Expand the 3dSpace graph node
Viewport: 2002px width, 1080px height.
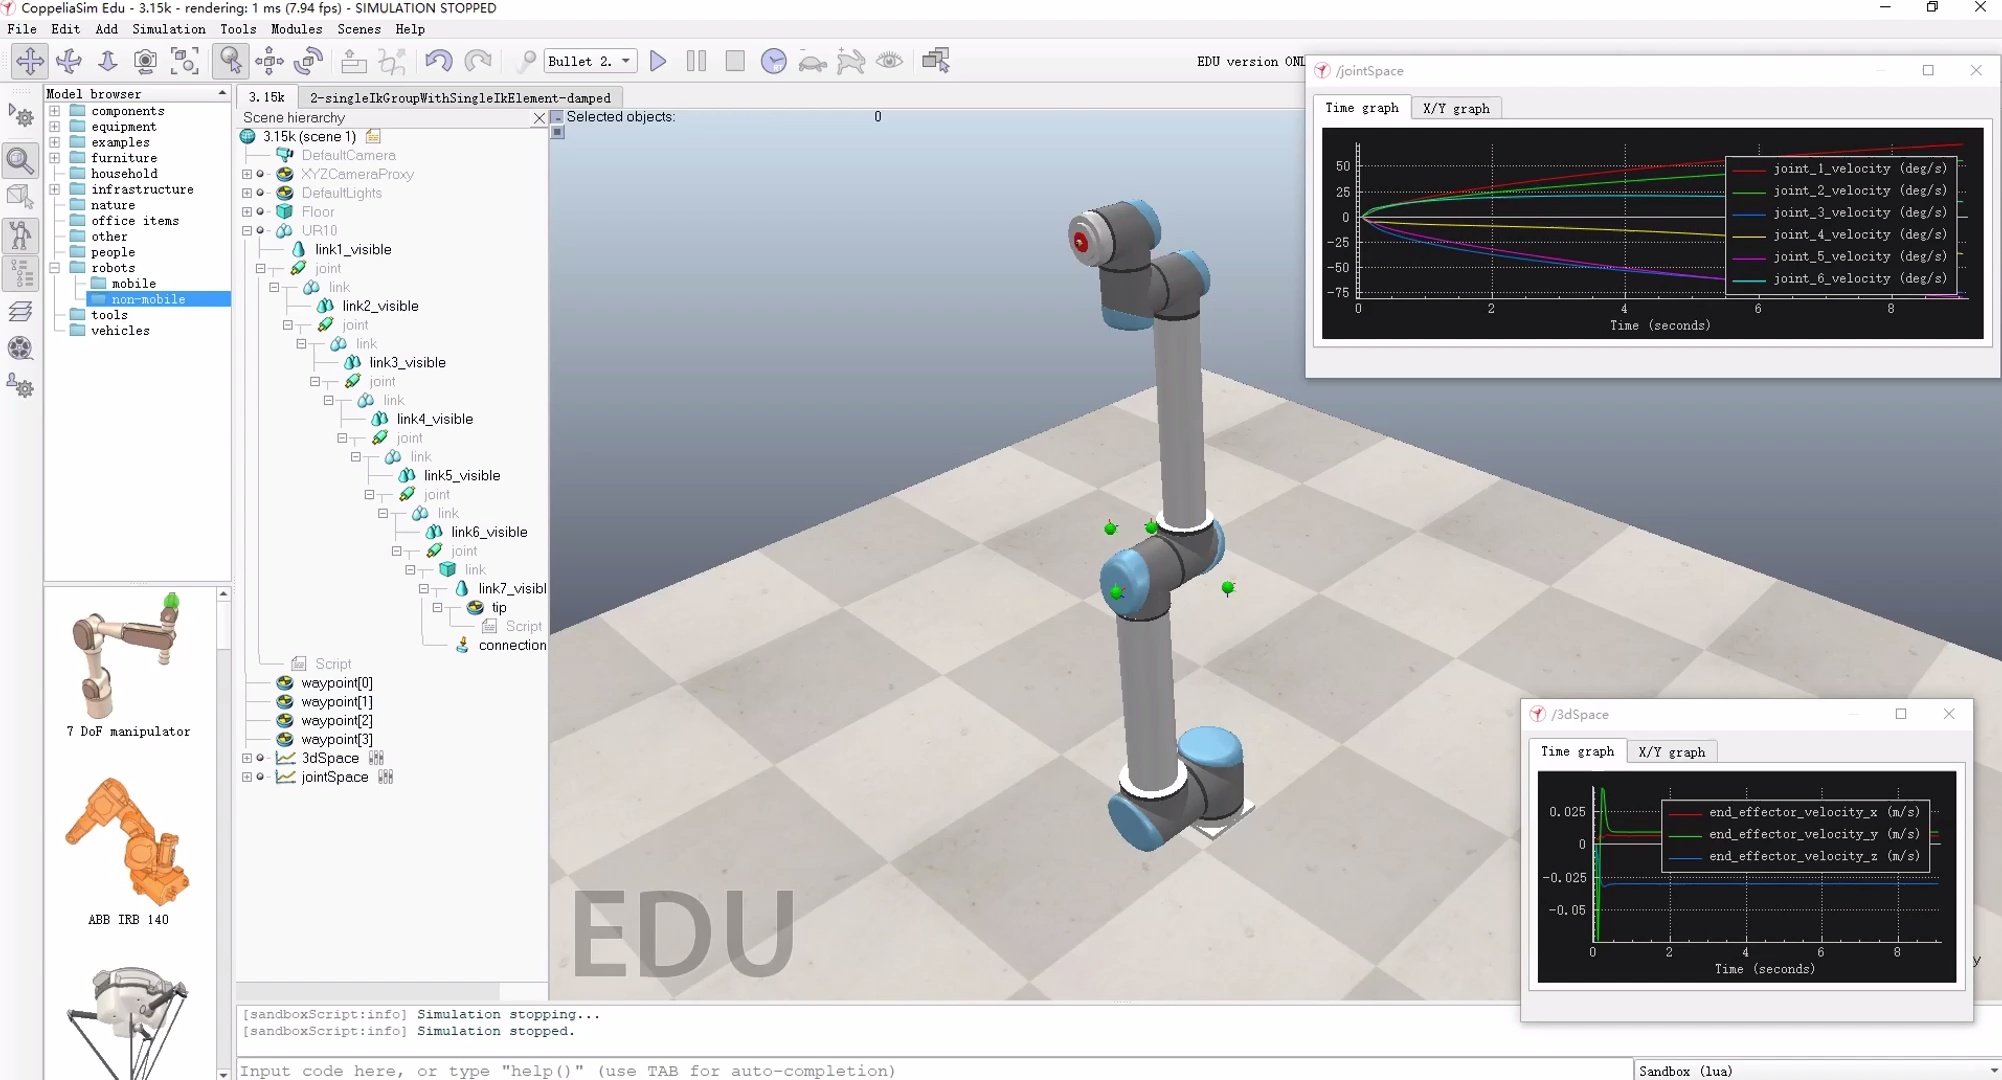tap(247, 758)
